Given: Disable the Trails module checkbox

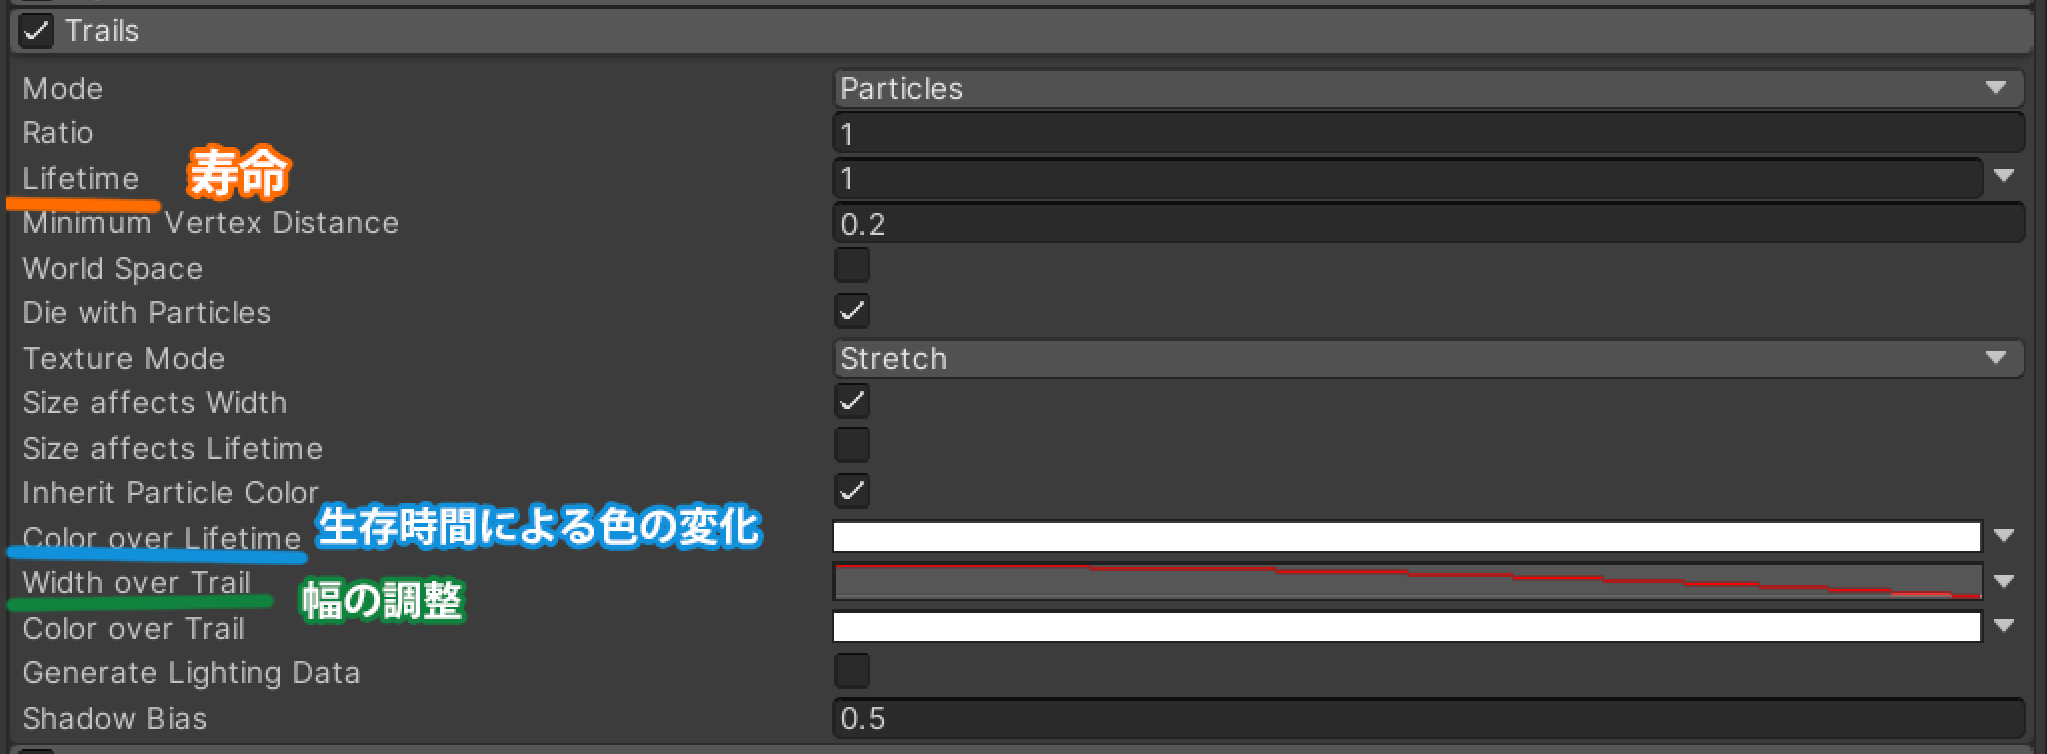Looking at the screenshot, I should pyautogui.click(x=36, y=31).
